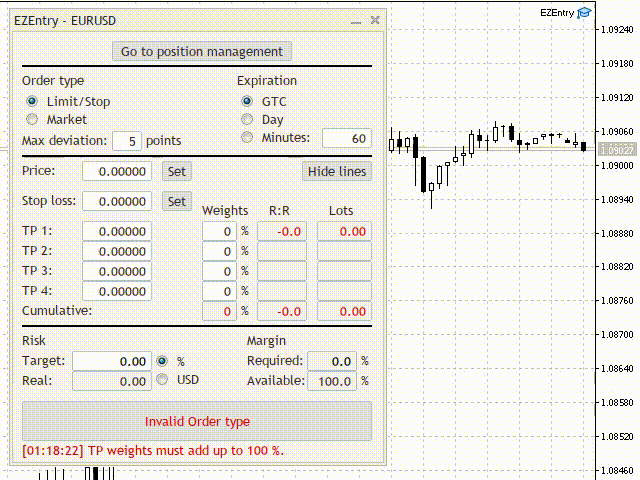Screen dimensions: 640x480
Task: Click the TP 2 price field
Action: 117,251
